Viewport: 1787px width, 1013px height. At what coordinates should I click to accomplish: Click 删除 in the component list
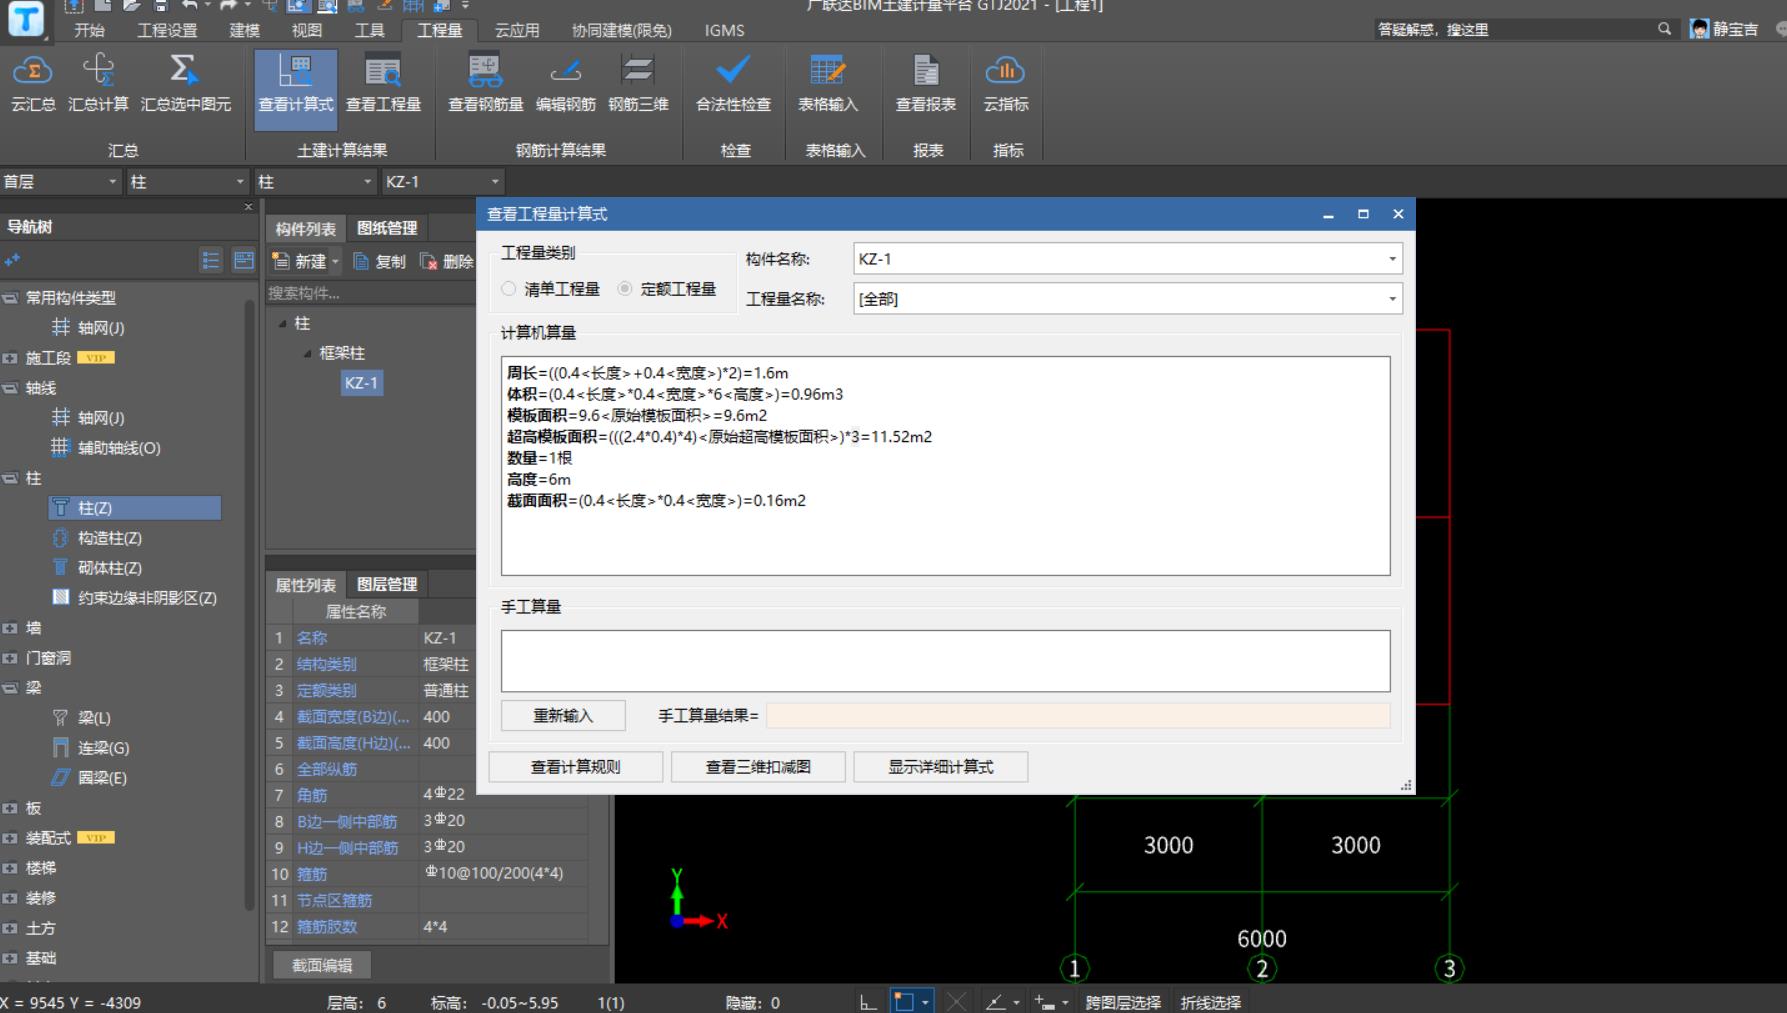[x=447, y=261]
